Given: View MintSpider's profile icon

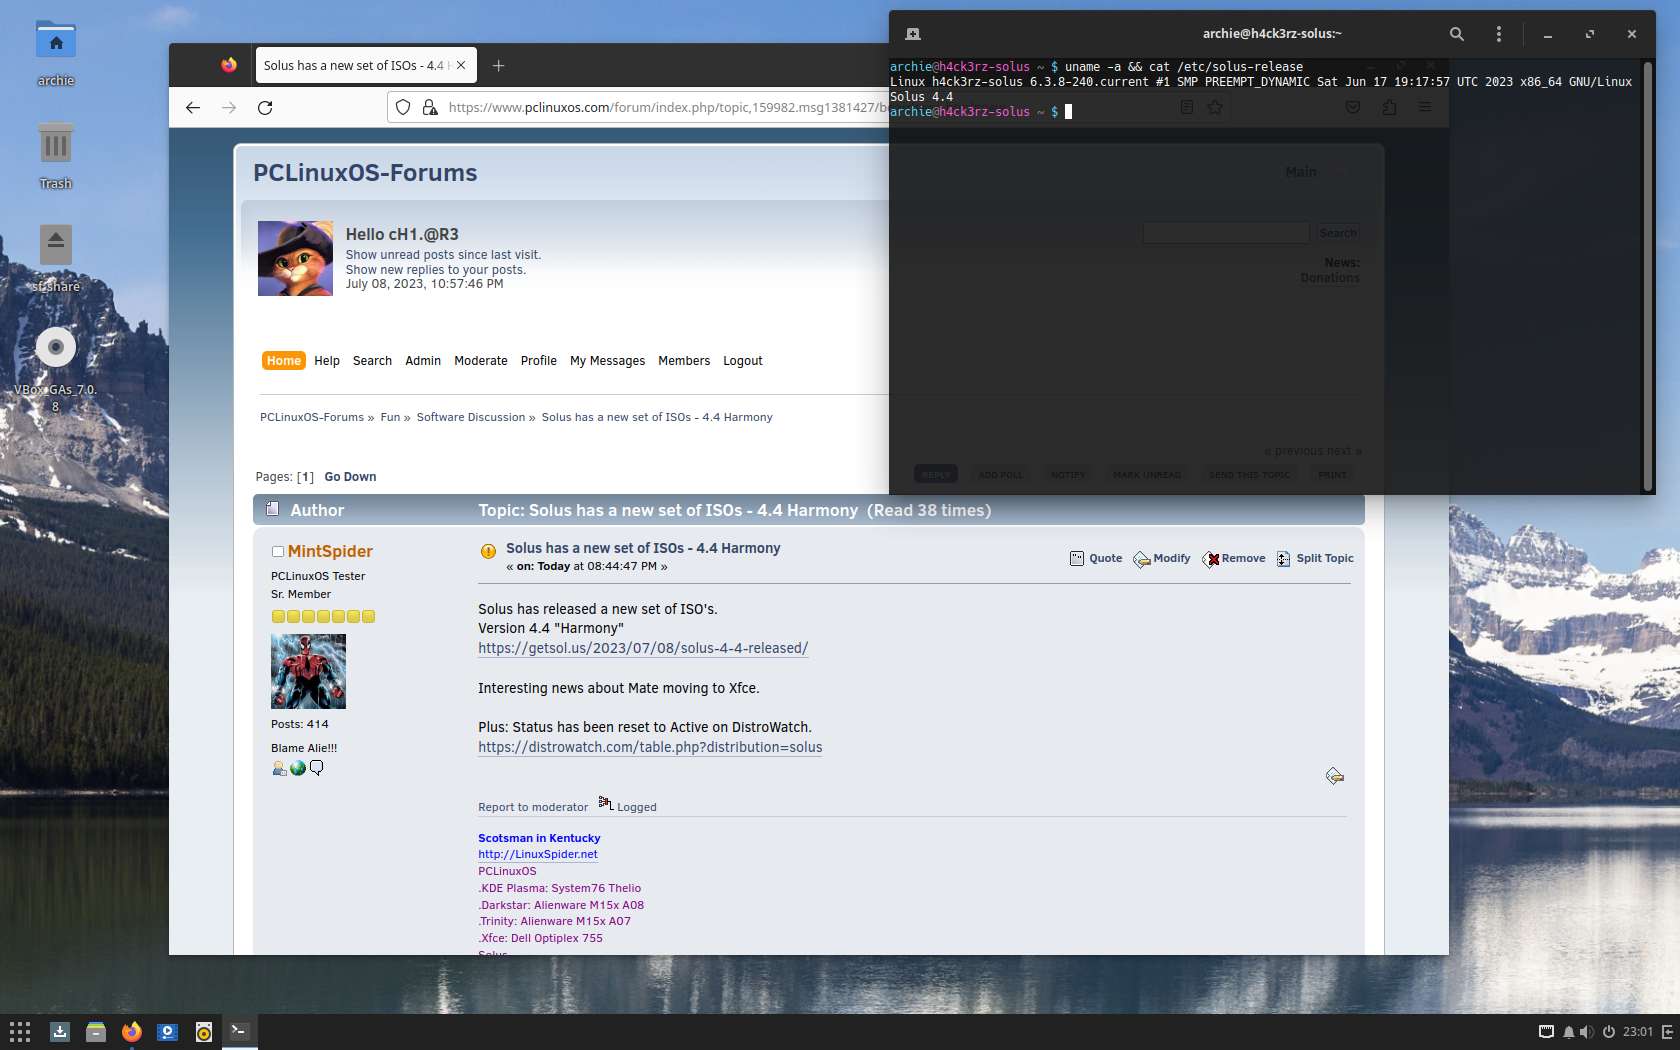Looking at the screenshot, I should tap(279, 768).
